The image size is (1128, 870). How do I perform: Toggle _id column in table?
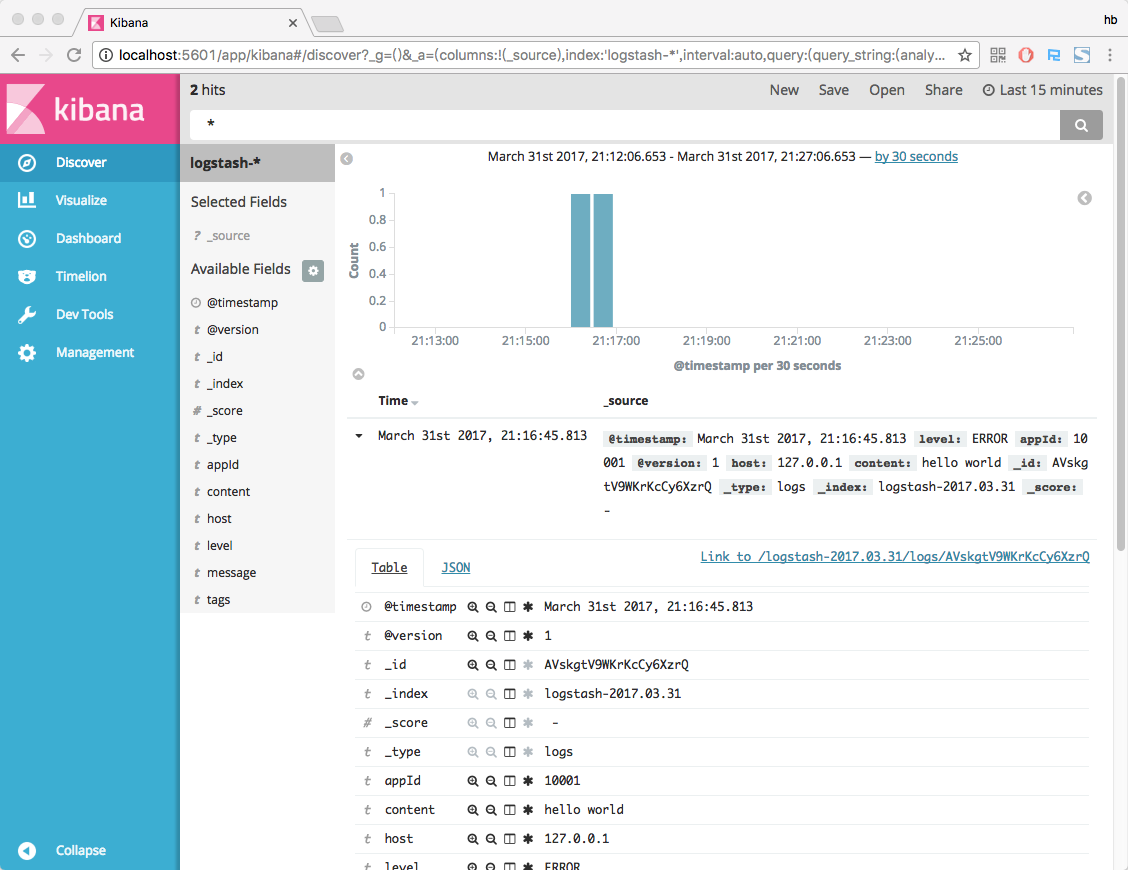pos(509,665)
